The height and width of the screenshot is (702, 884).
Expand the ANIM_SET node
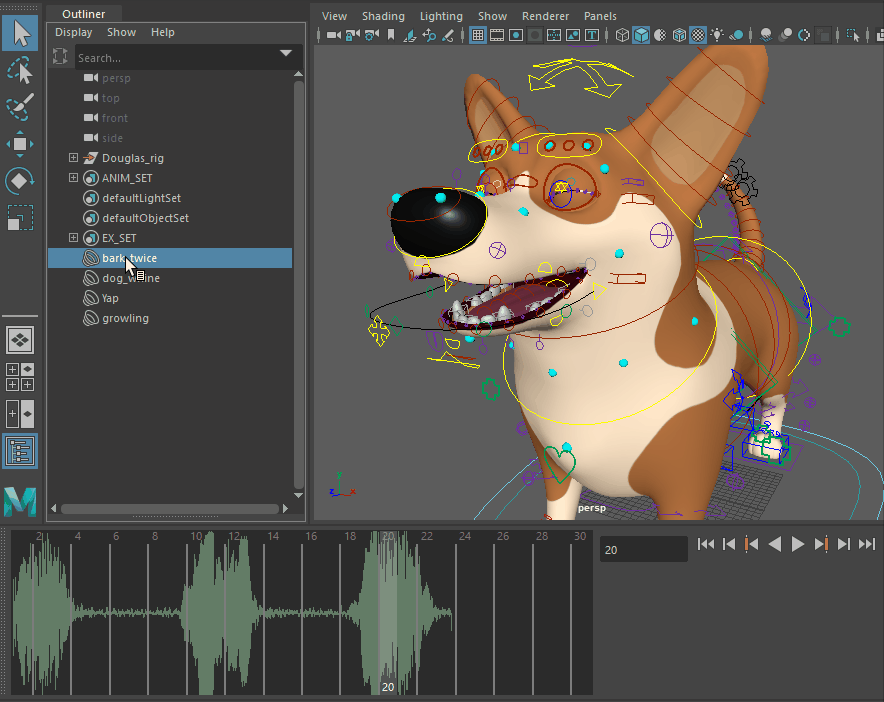[73, 178]
